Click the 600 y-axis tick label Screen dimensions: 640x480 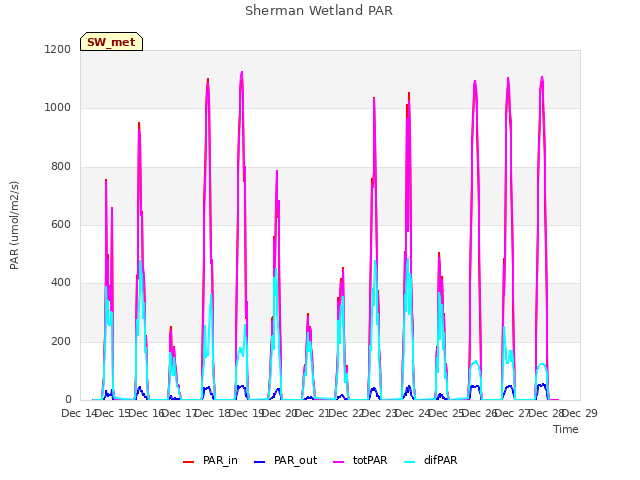61,224
